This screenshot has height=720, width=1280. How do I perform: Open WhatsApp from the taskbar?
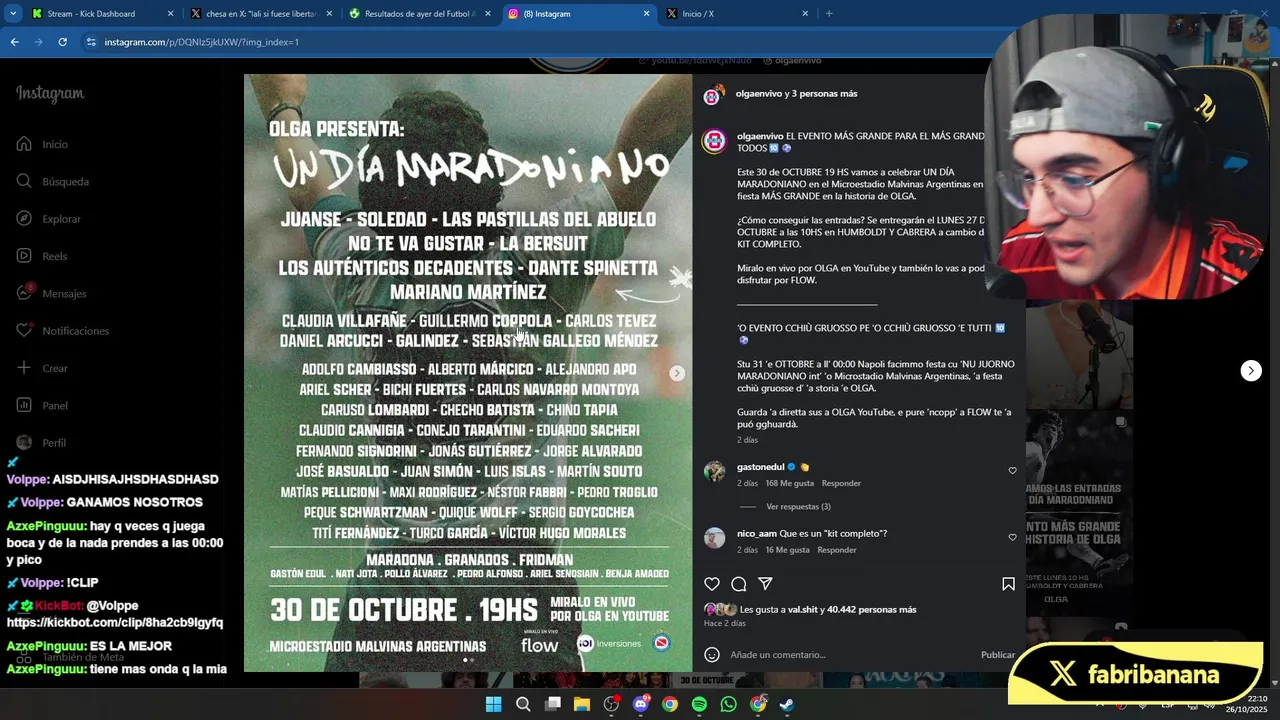coord(729,704)
